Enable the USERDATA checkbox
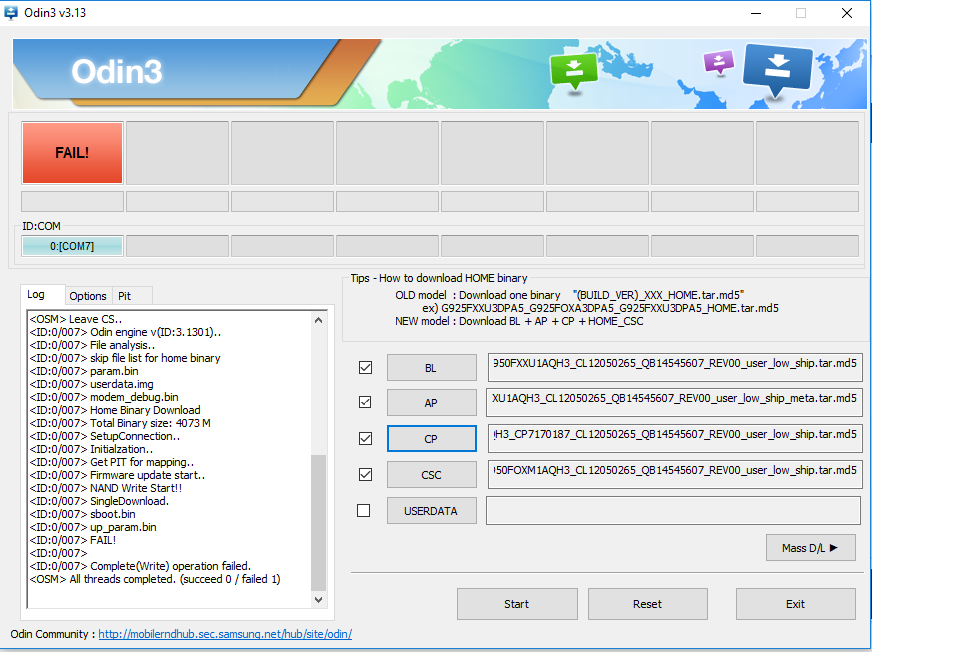This screenshot has height=652, width=960. [x=364, y=511]
